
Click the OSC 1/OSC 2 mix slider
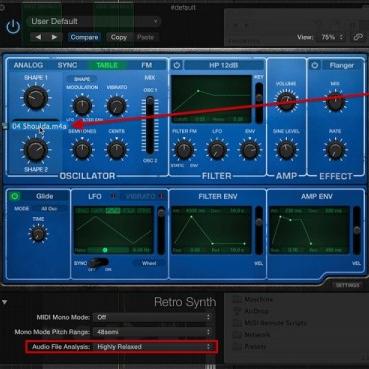150,125
